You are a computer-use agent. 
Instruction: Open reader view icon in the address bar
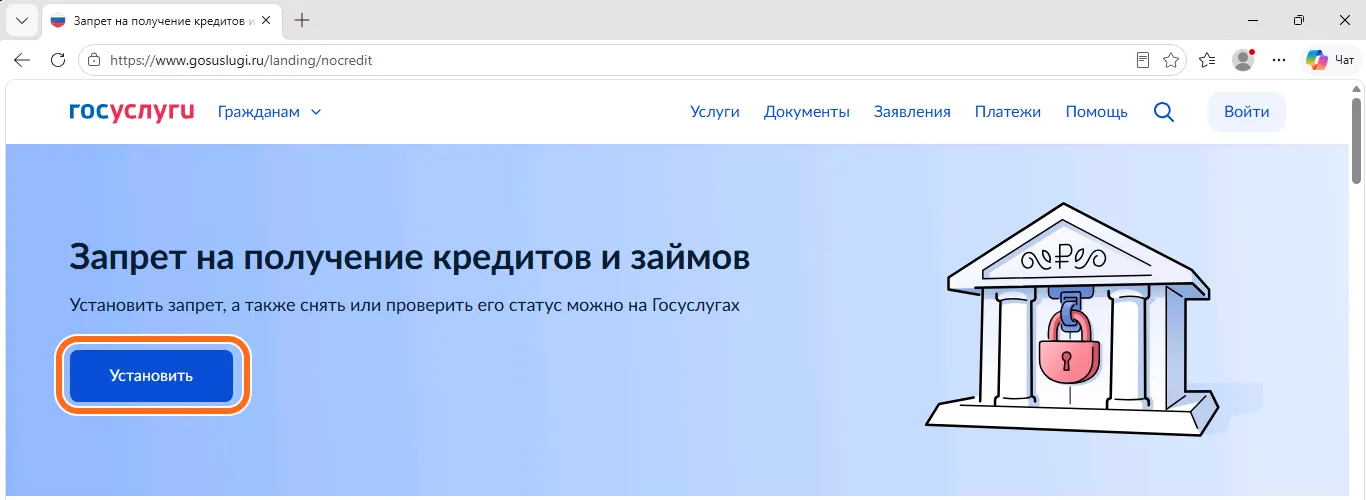pyautogui.click(x=1143, y=60)
